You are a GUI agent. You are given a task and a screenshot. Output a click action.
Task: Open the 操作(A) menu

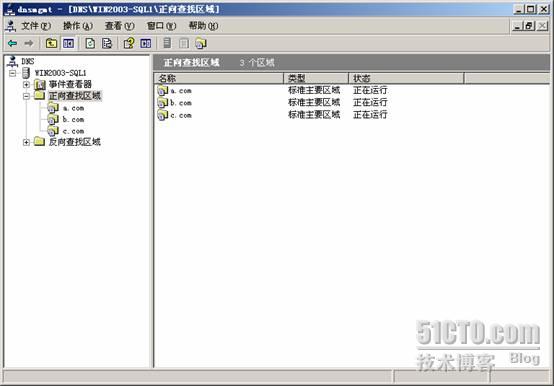[78, 26]
